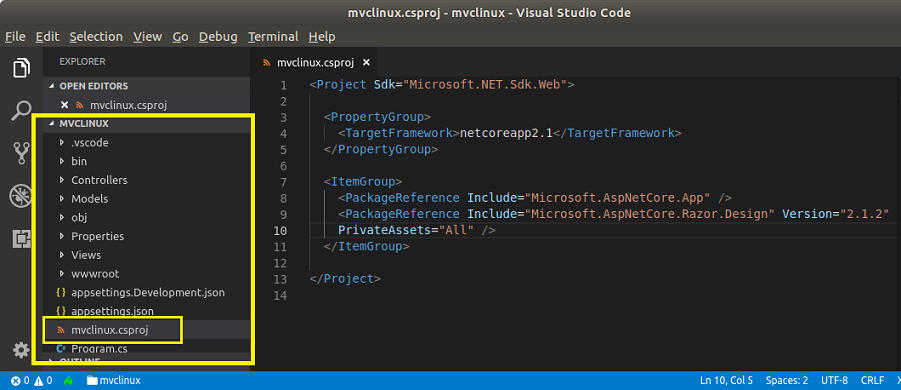Open the Debug activity bar icon
This screenshot has height=390, width=901.
(x=21, y=196)
